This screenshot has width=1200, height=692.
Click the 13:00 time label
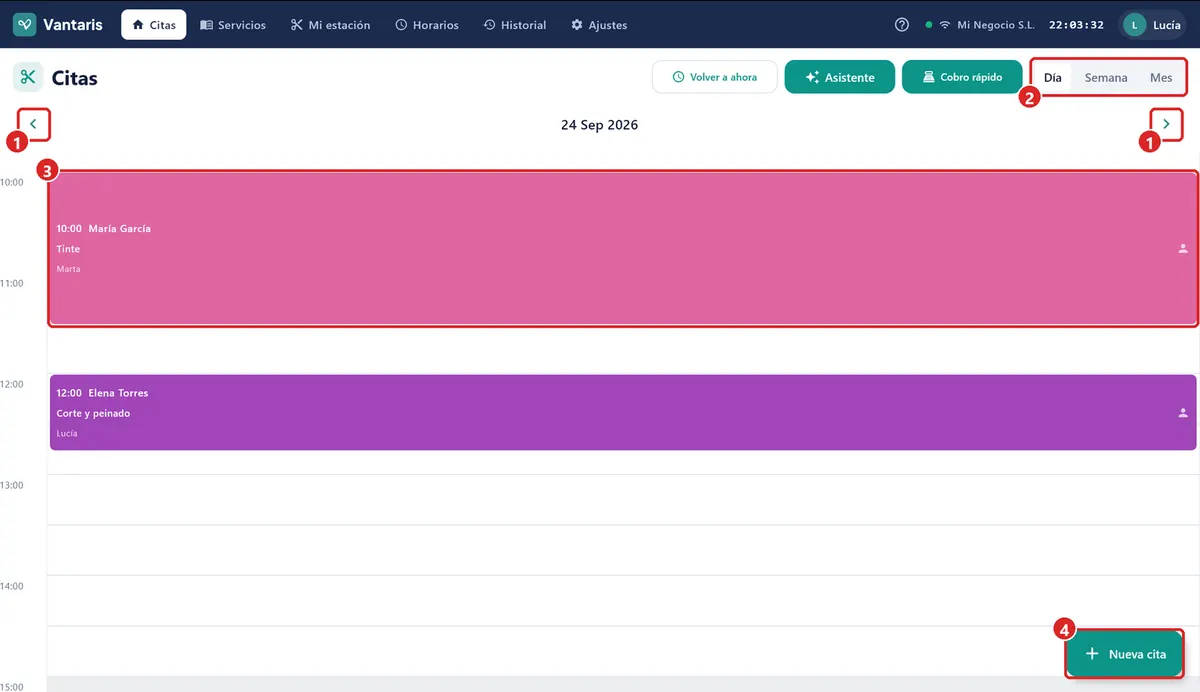[x=12, y=485]
